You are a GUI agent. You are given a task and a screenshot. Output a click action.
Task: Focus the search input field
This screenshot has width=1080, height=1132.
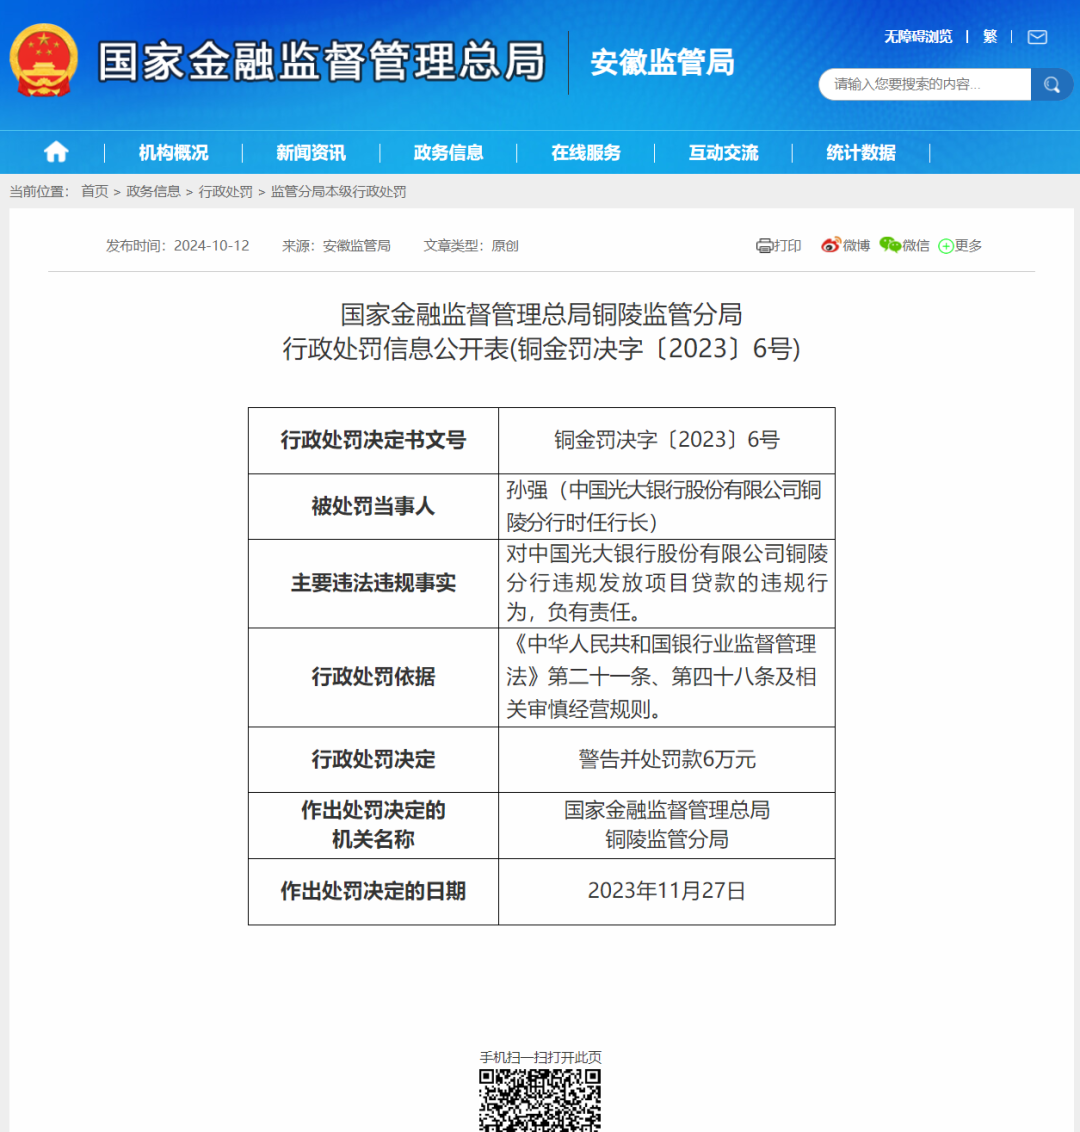[925, 84]
